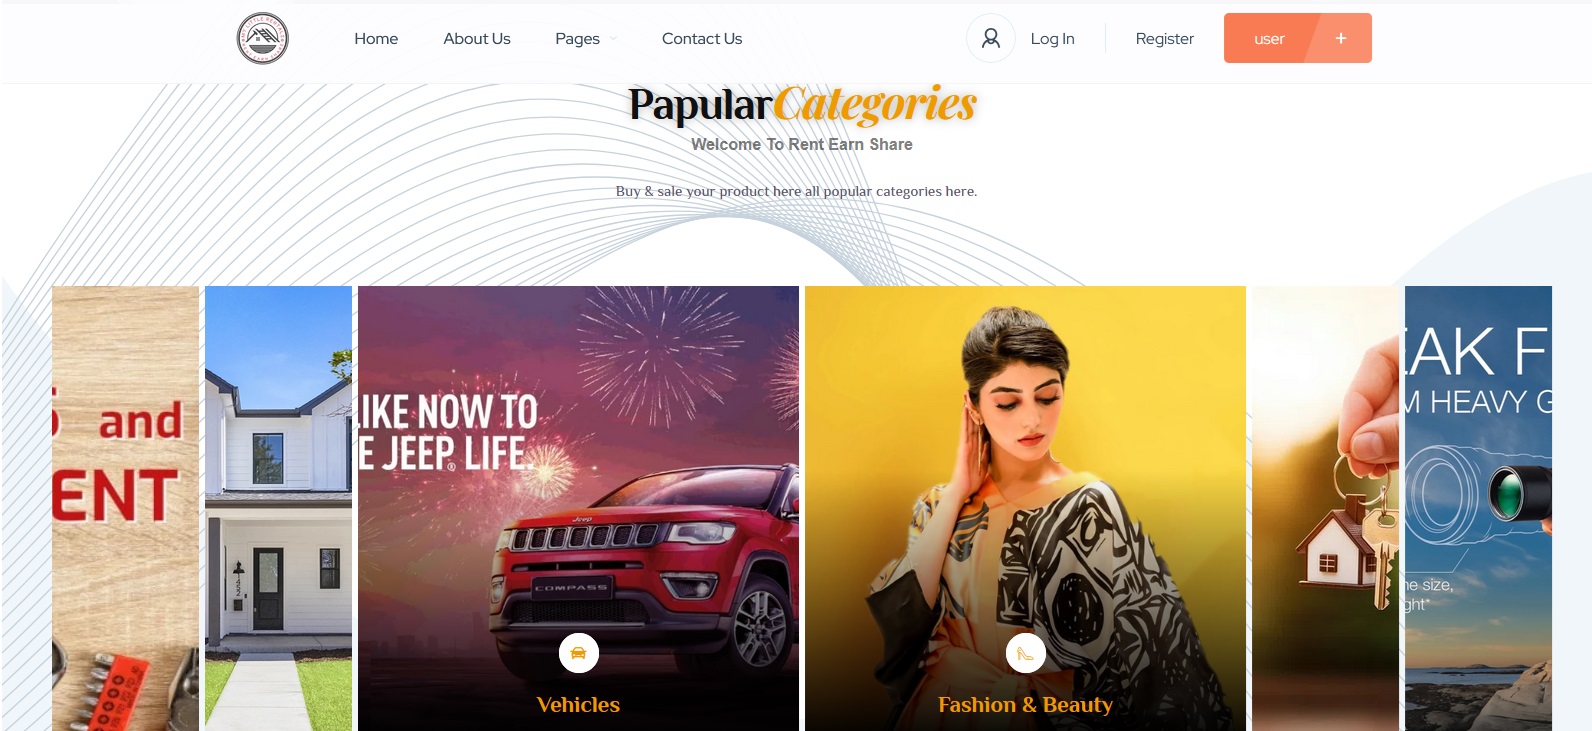Open the Vehicles category label
Viewport: 1592px width, 731px height.
578,705
